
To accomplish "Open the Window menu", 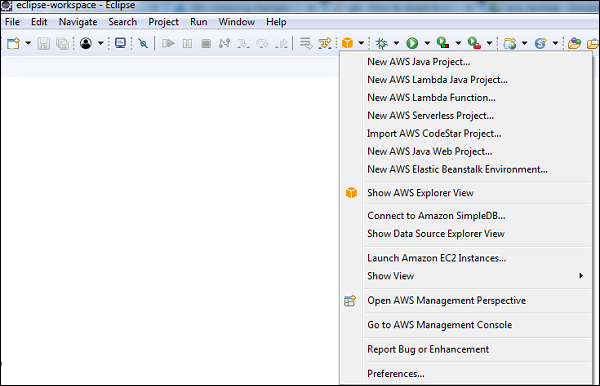I will tap(236, 22).
